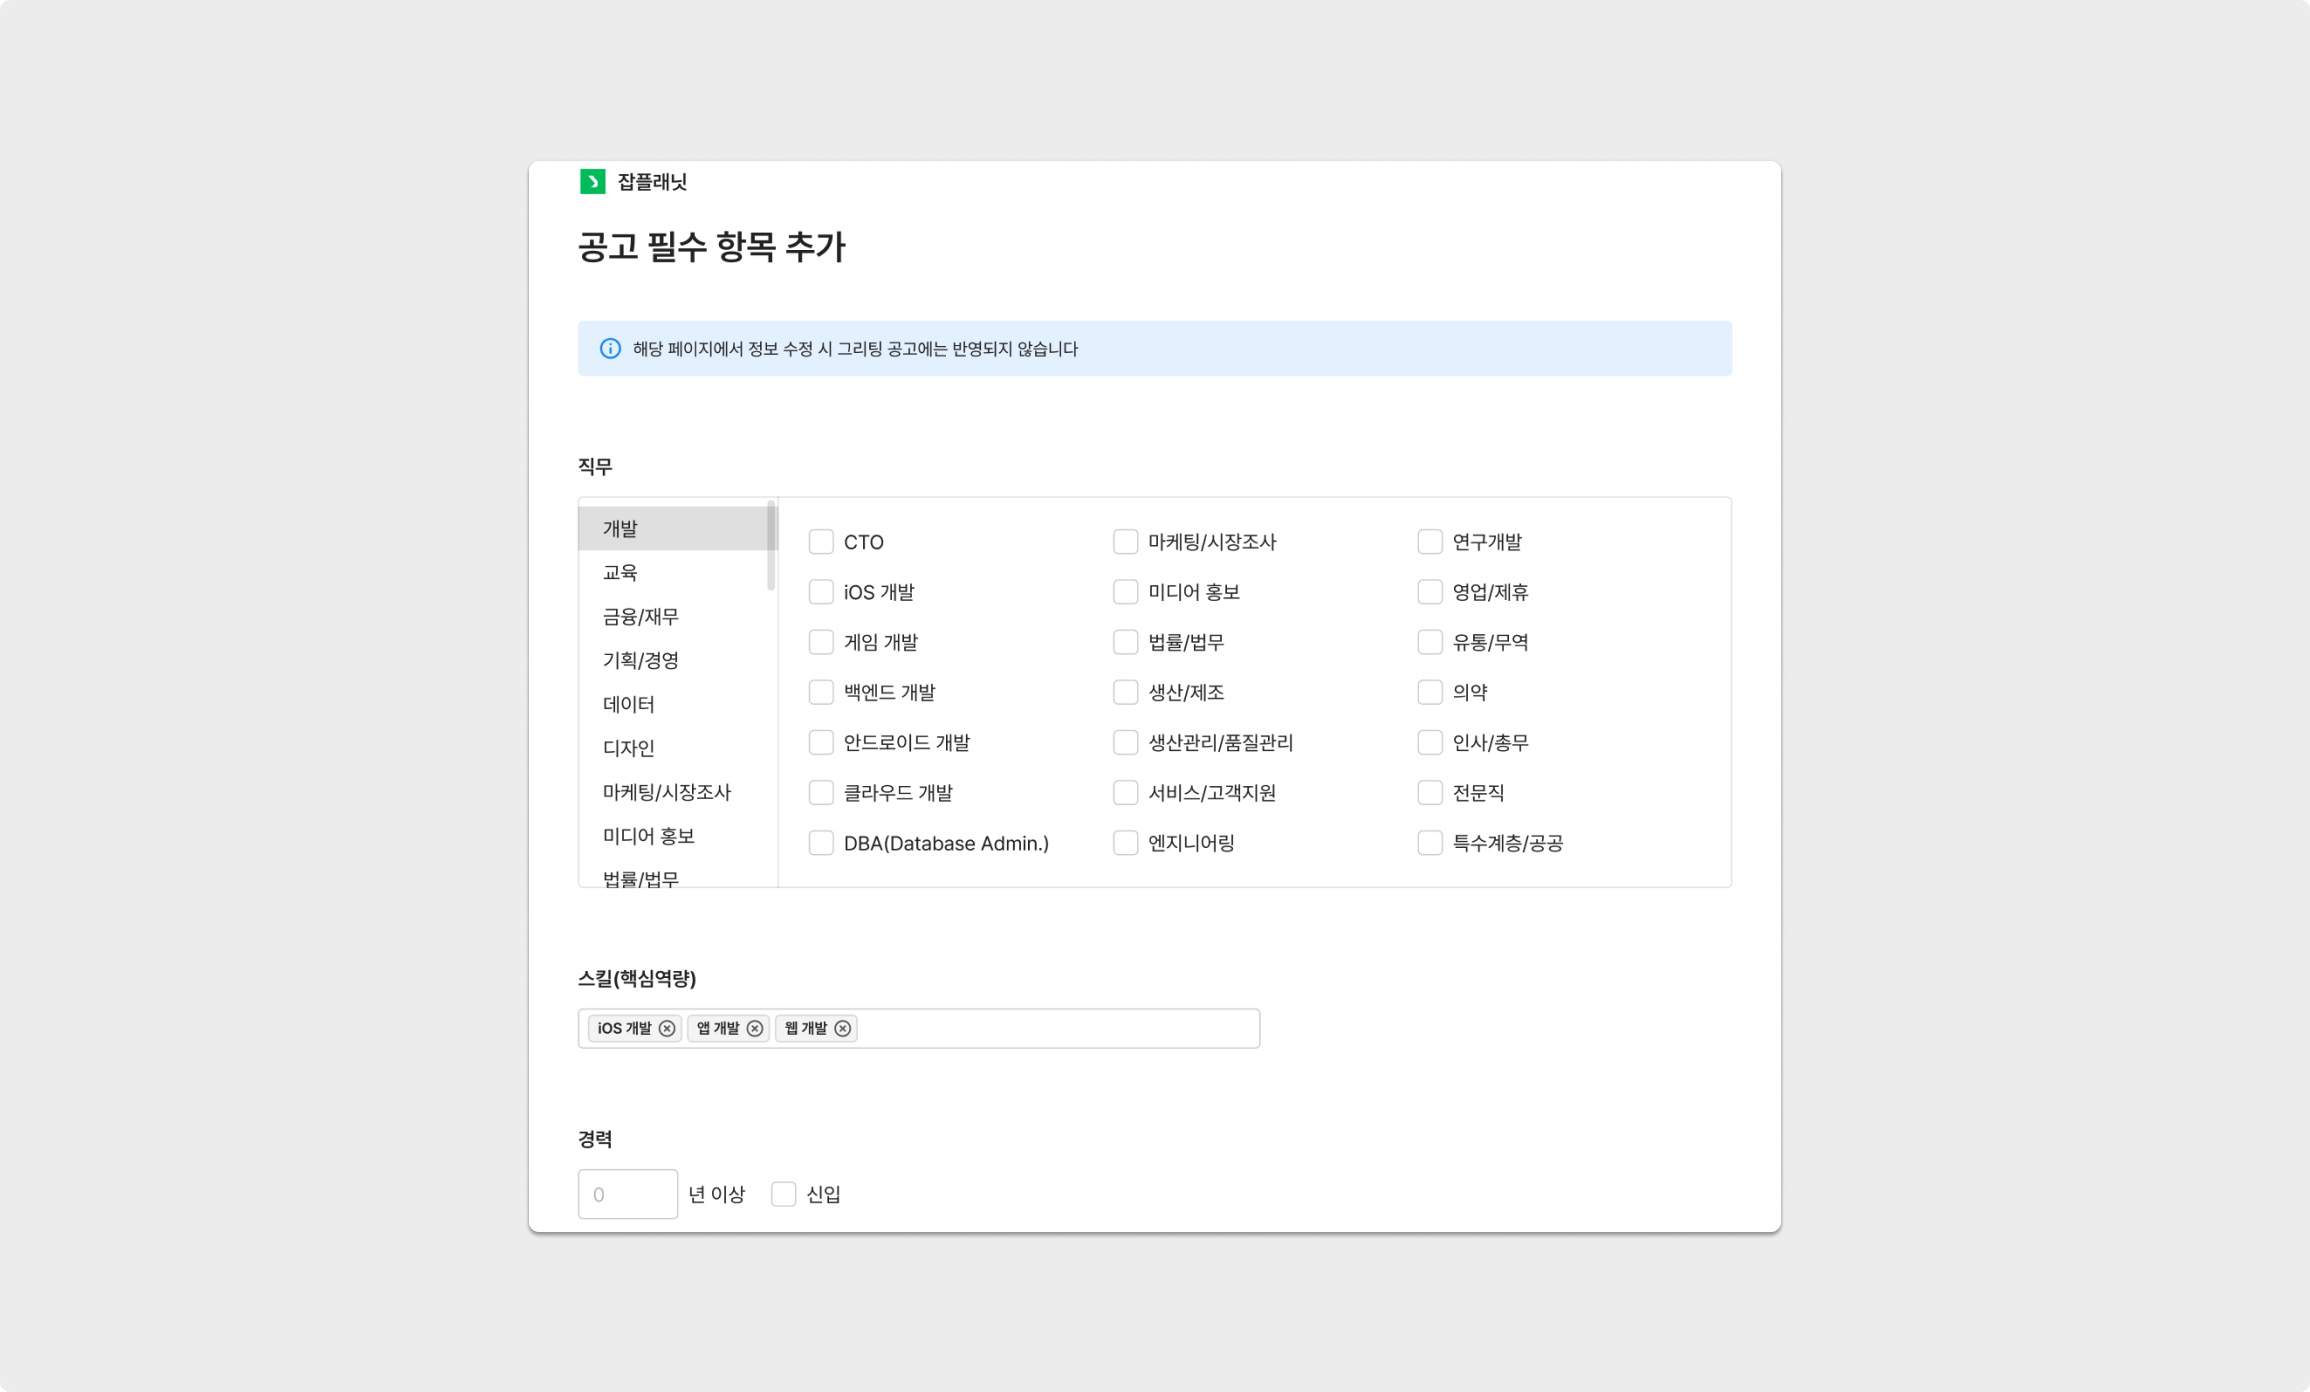This screenshot has height=1392, width=2310.
Task: Enable the 신입 checkbox
Action: pyautogui.click(x=783, y=1194)
